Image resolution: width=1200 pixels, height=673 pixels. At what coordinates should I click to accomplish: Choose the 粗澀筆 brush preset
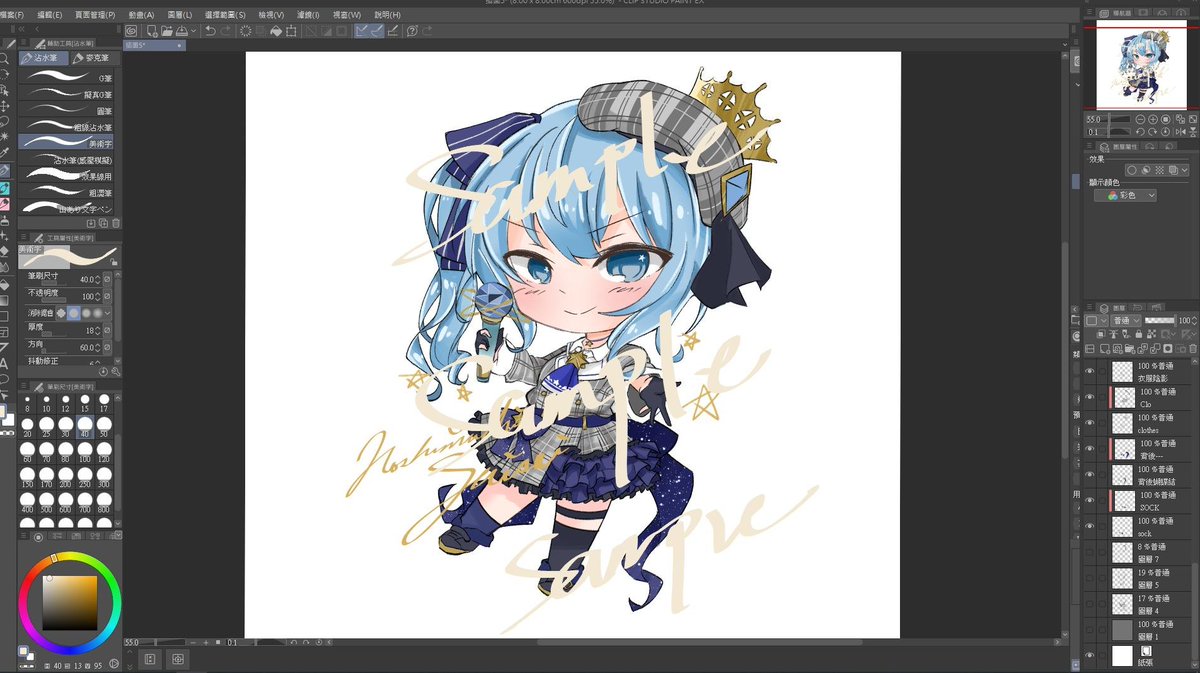(x=66, y=192)
